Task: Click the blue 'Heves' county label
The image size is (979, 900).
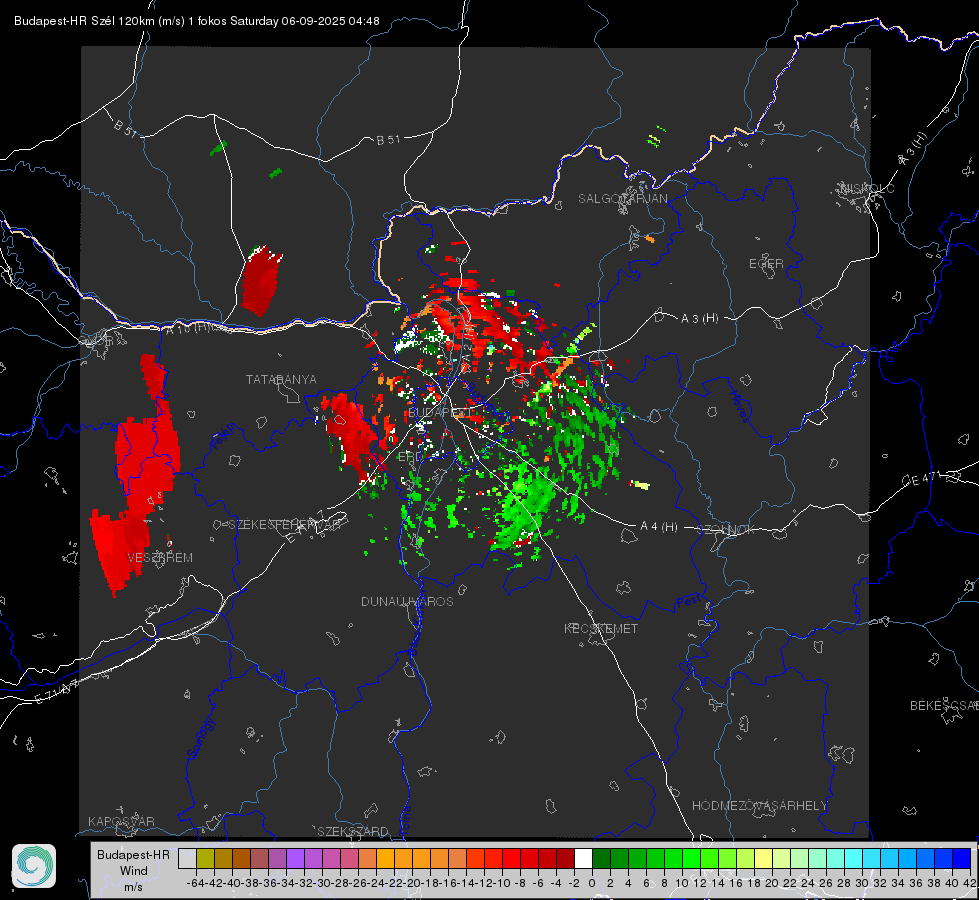Action: [x=739, y=405]
